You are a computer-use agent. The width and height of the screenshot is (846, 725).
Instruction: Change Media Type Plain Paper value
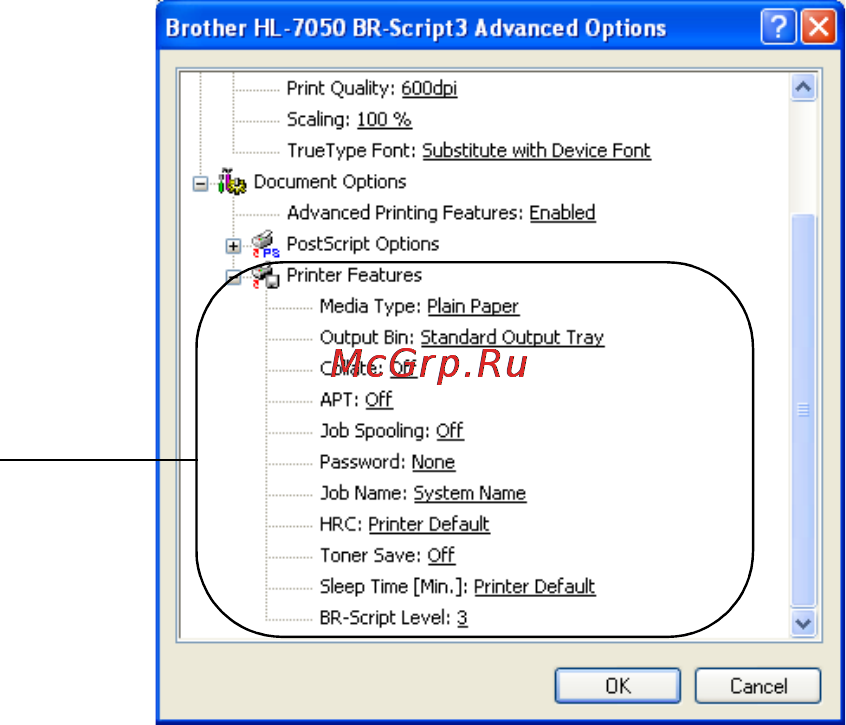[473, 306]
